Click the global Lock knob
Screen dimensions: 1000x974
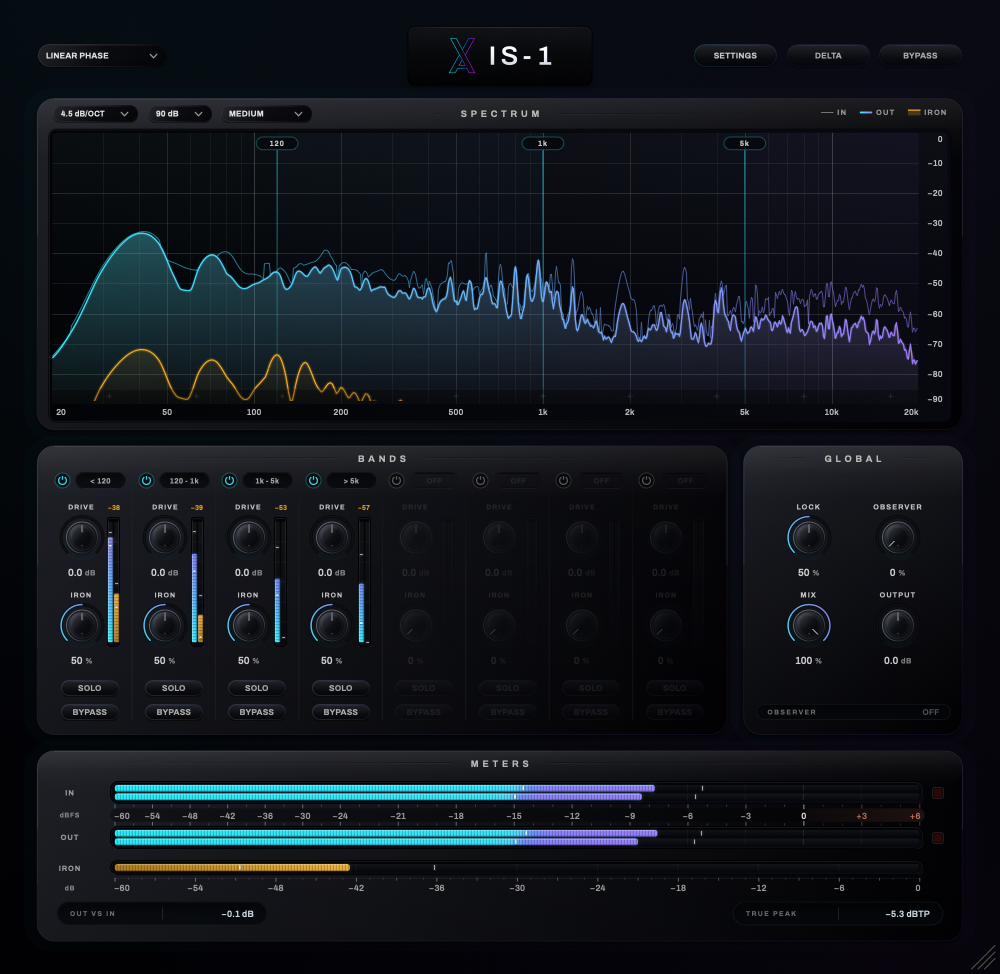click(x=809, y=537)
